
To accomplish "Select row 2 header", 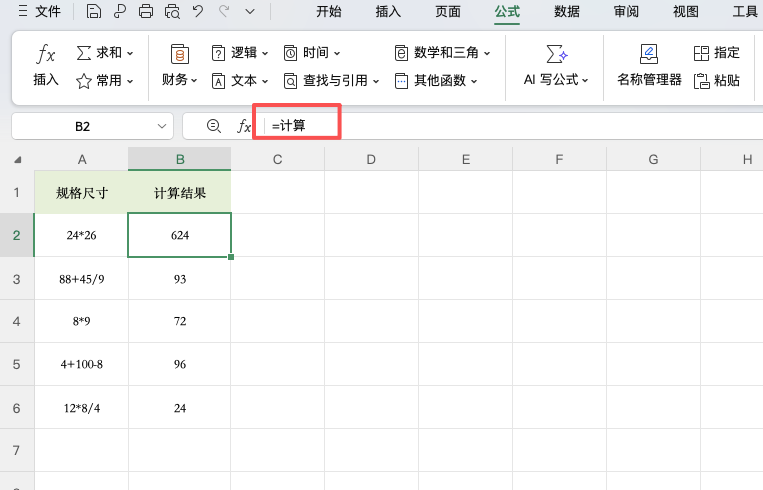I will pyautogui.click(x=17, y=235).
